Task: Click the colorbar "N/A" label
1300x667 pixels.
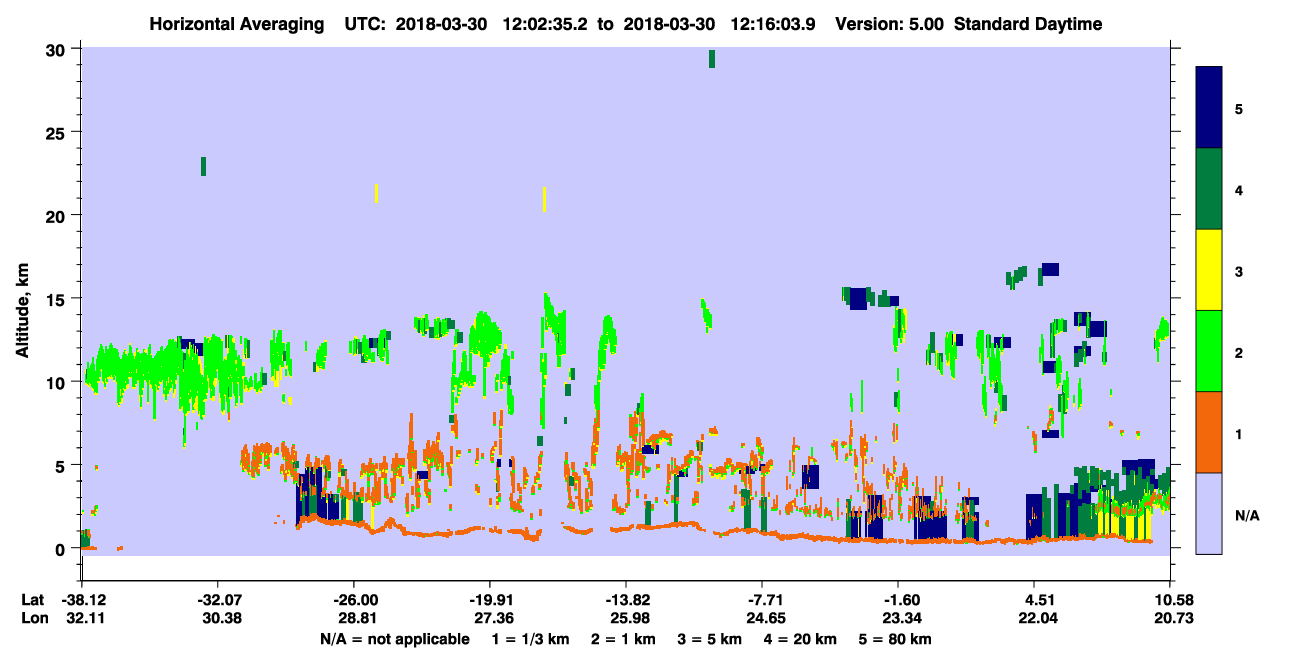Action: (1246, 515)
